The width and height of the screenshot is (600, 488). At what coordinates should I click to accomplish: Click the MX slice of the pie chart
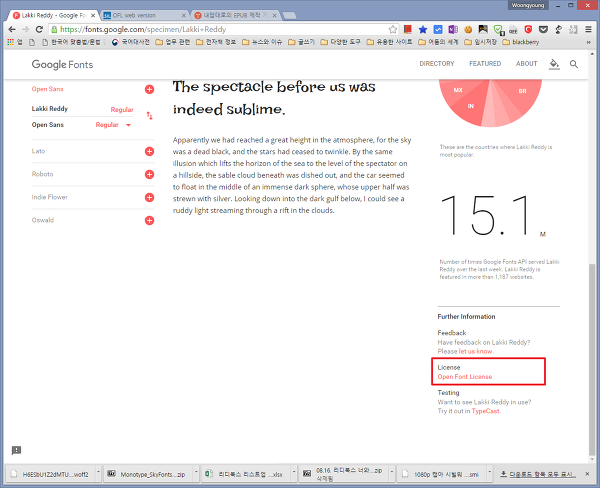click(458, 90)
